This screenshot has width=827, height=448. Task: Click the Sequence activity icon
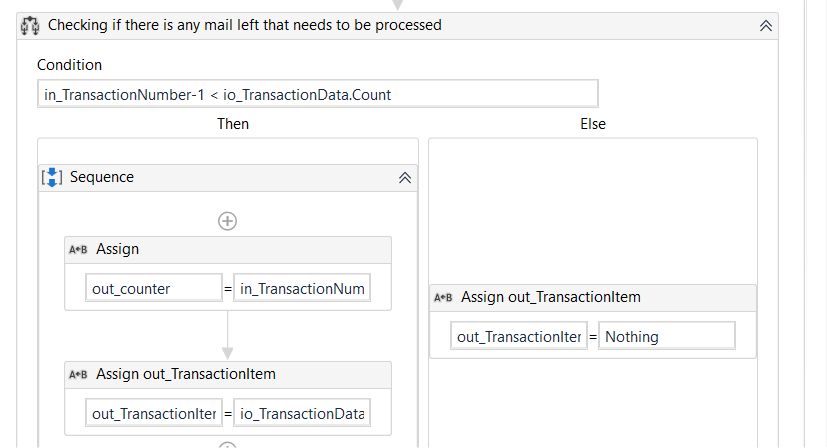click(52, 177)
